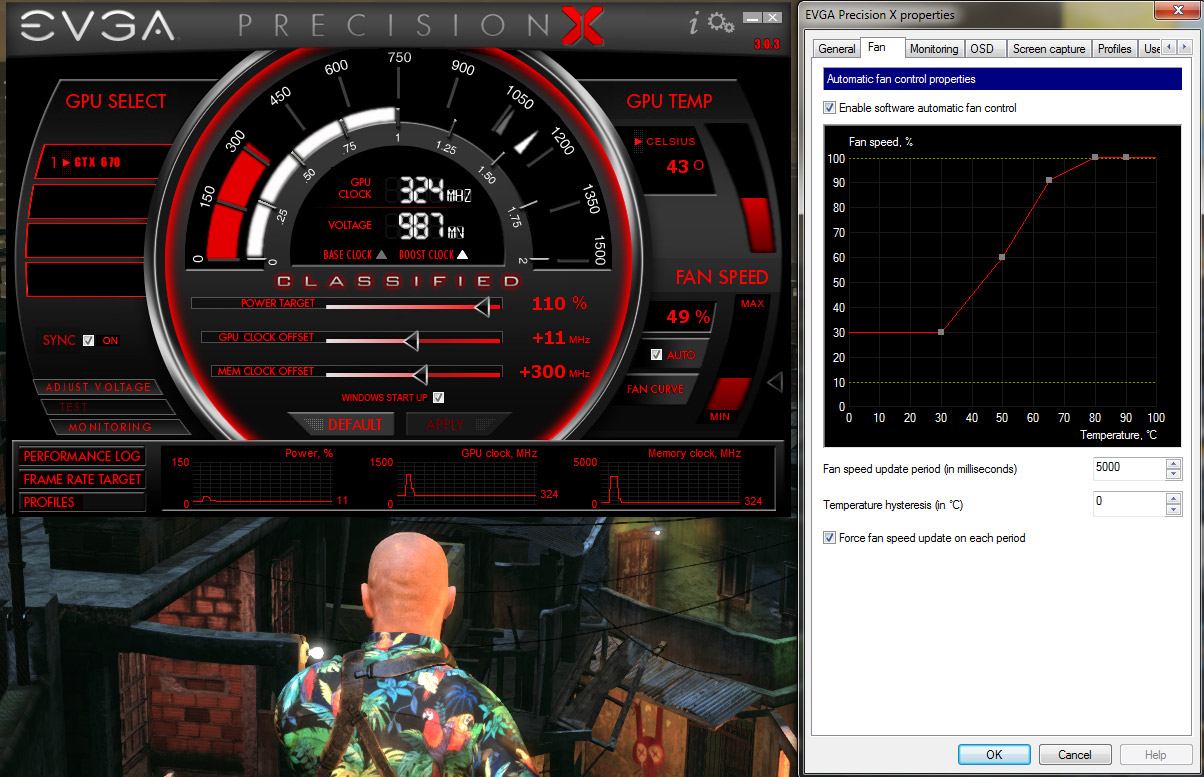Switch to the General tab
Image resolution: width=1204 pixels, height=777 pixels.
[837, 49]
